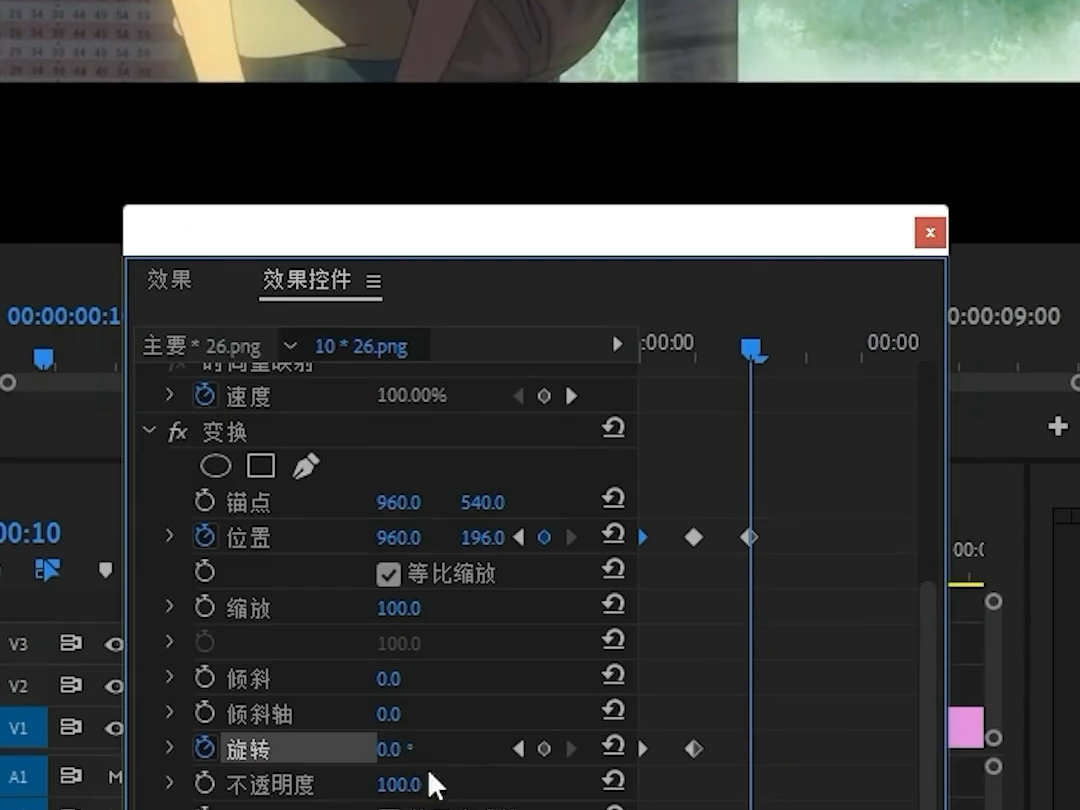Reset the 不透明度 parameter with its reset icon
The image size is (1080, 810).
coord(613,783)
